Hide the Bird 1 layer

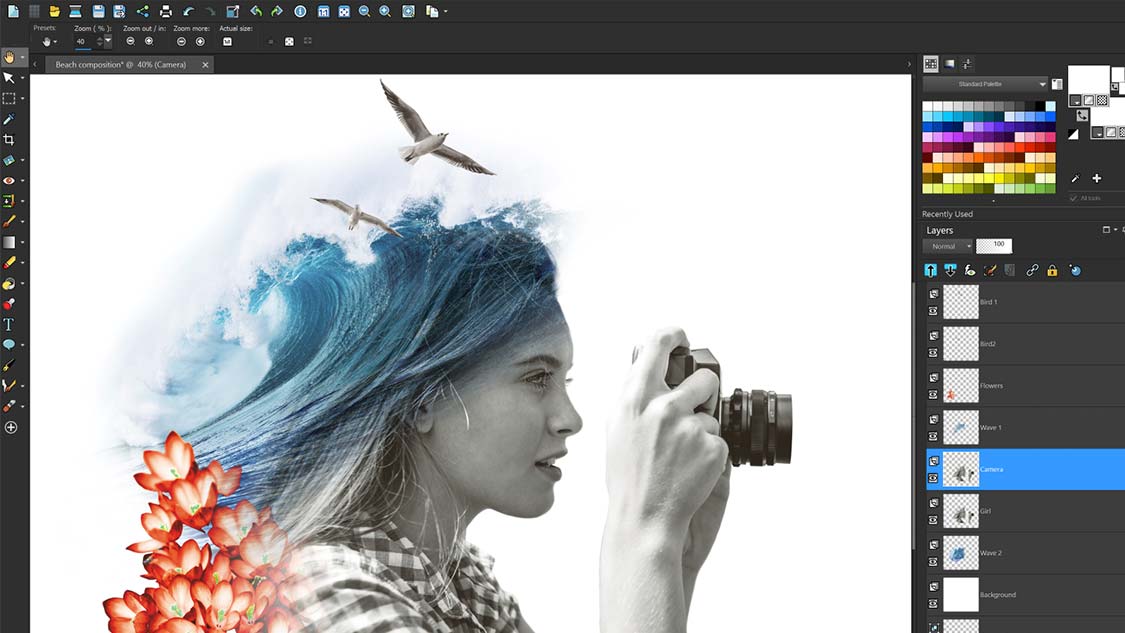coord(933,309)
